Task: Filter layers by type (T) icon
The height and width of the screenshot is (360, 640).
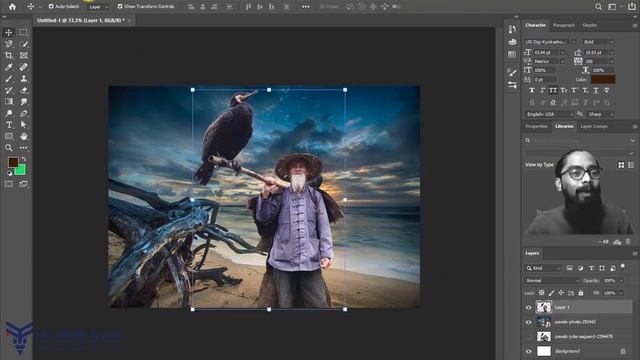Action: coord(591,268)
